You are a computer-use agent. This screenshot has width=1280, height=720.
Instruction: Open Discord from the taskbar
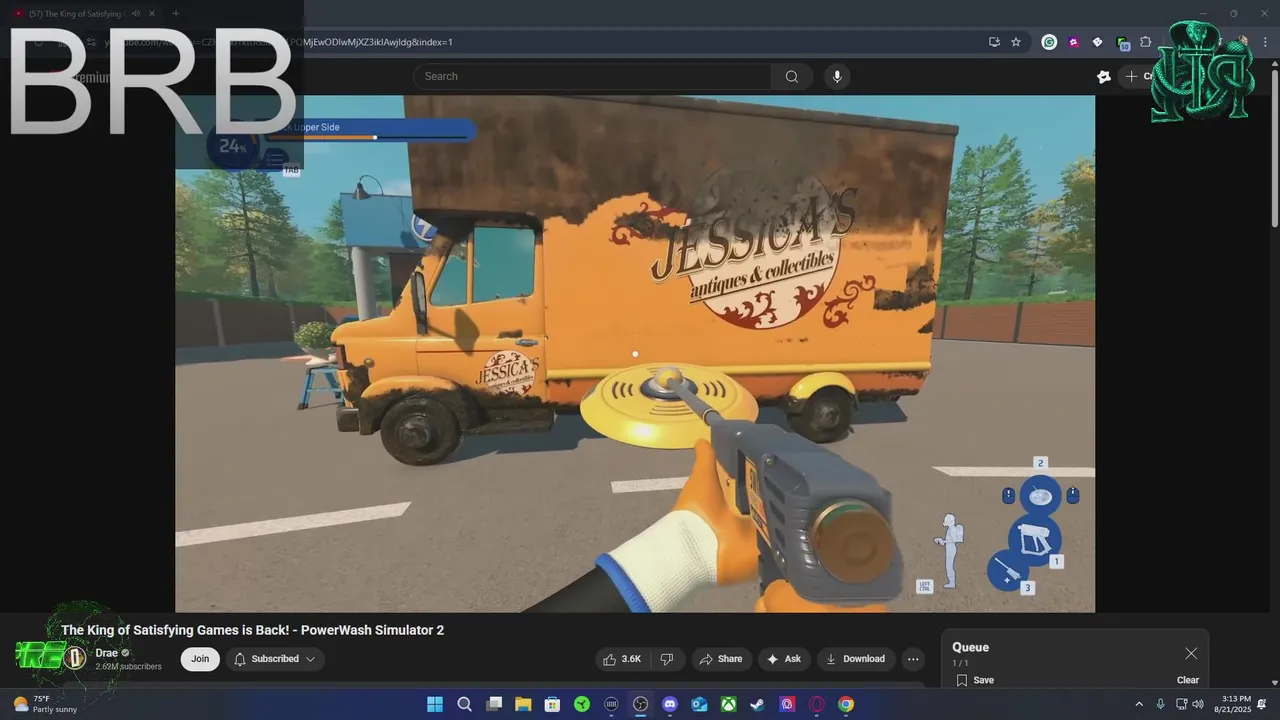tap(670, 704)
